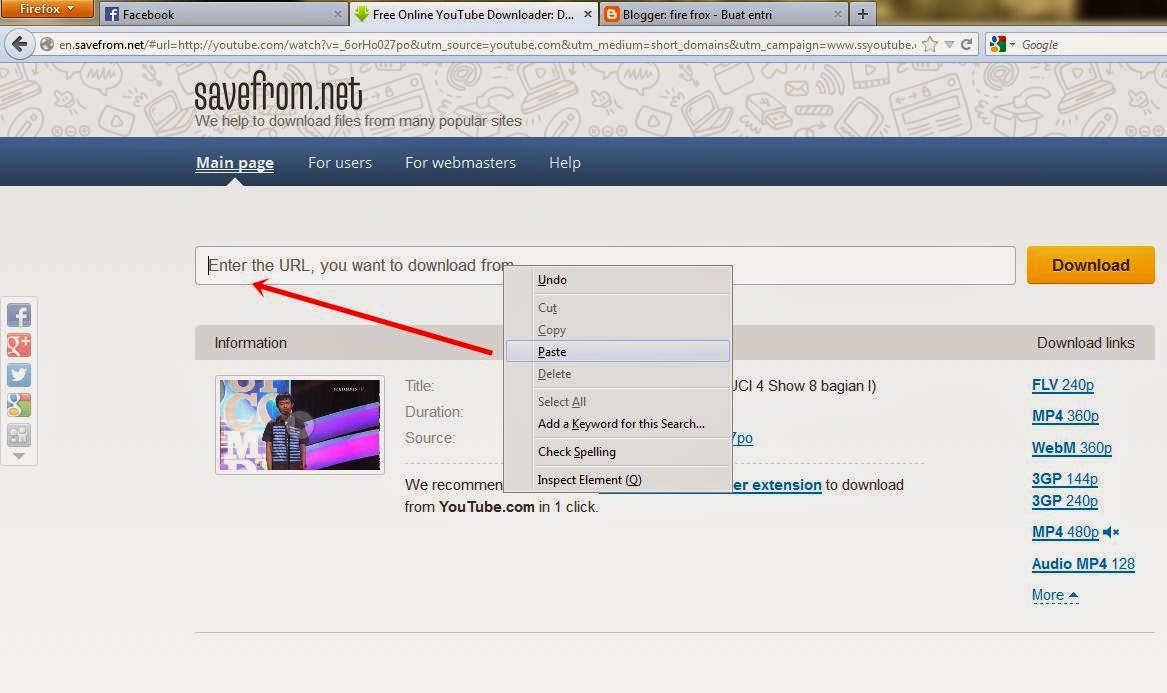This screenshot has height=693, width=1167.
Task: Click the video thumbnail preview
Action: 300,424
